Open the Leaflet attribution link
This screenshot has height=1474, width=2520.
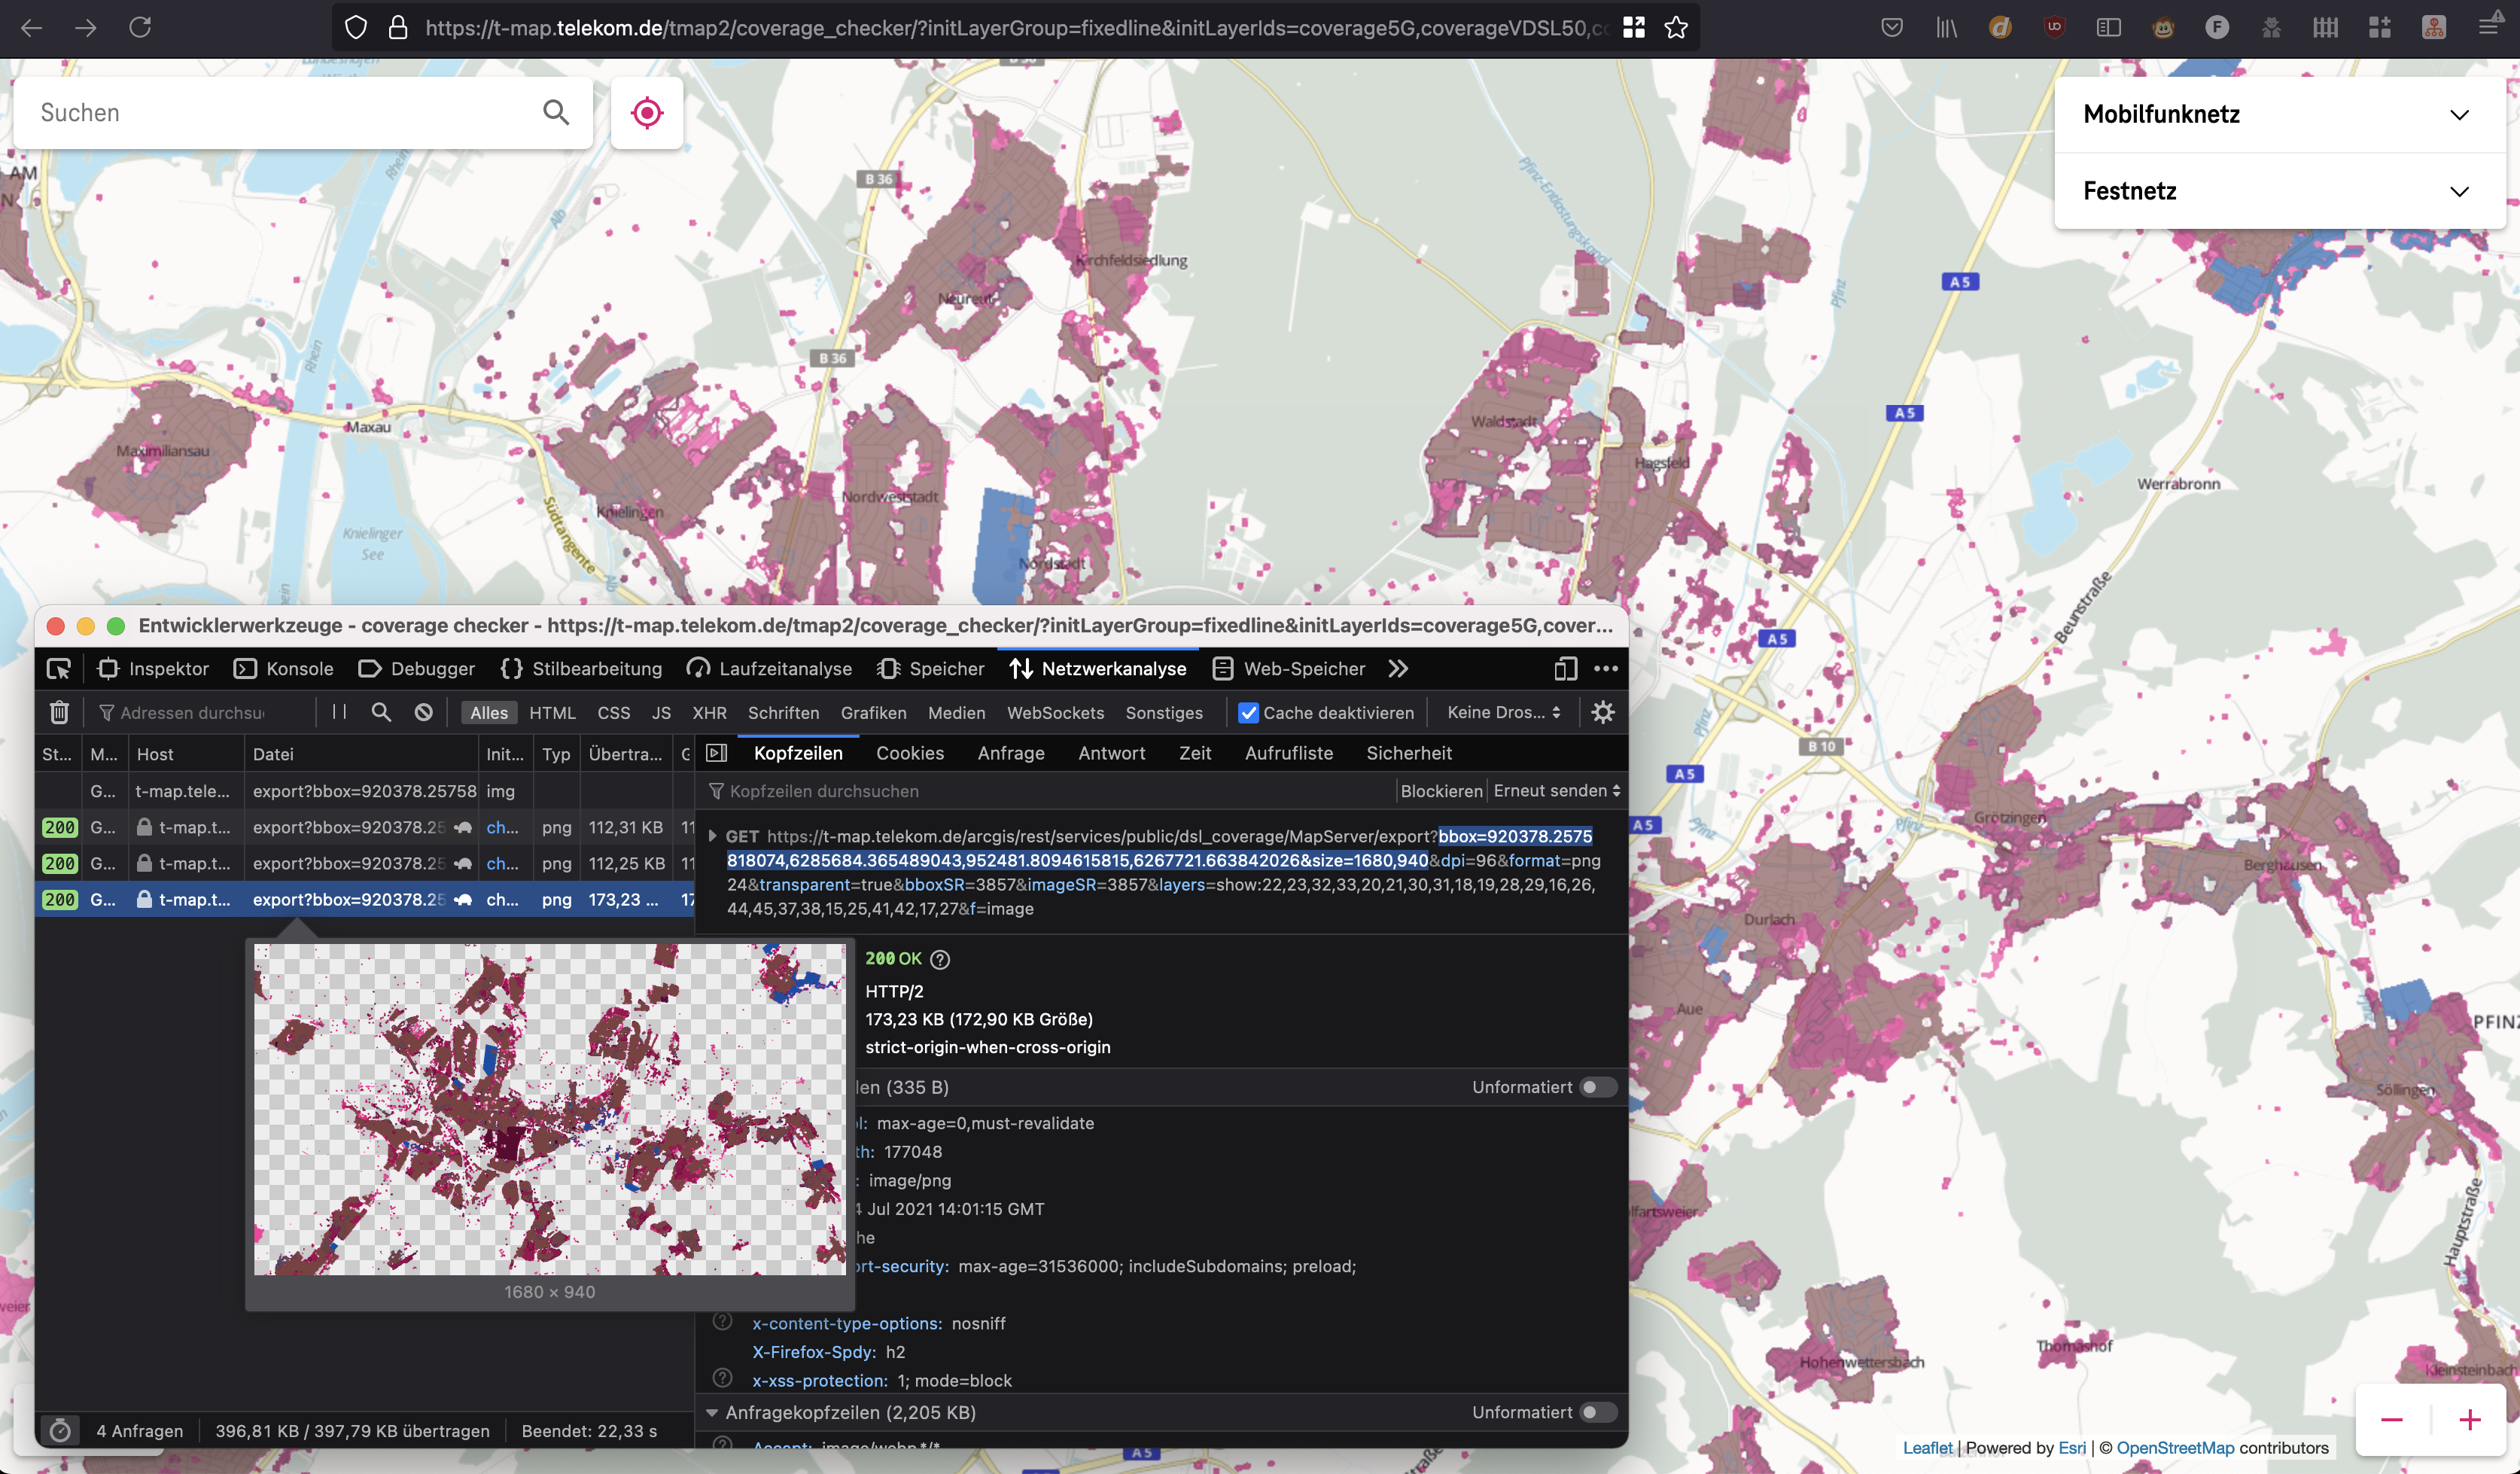pos(1927,1448)
